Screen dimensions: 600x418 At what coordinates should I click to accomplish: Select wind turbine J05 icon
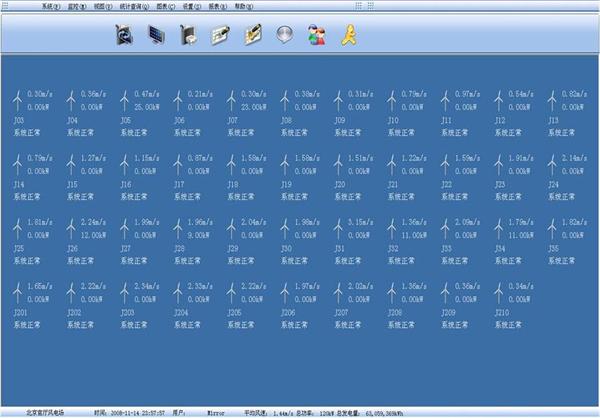(126, 101)
